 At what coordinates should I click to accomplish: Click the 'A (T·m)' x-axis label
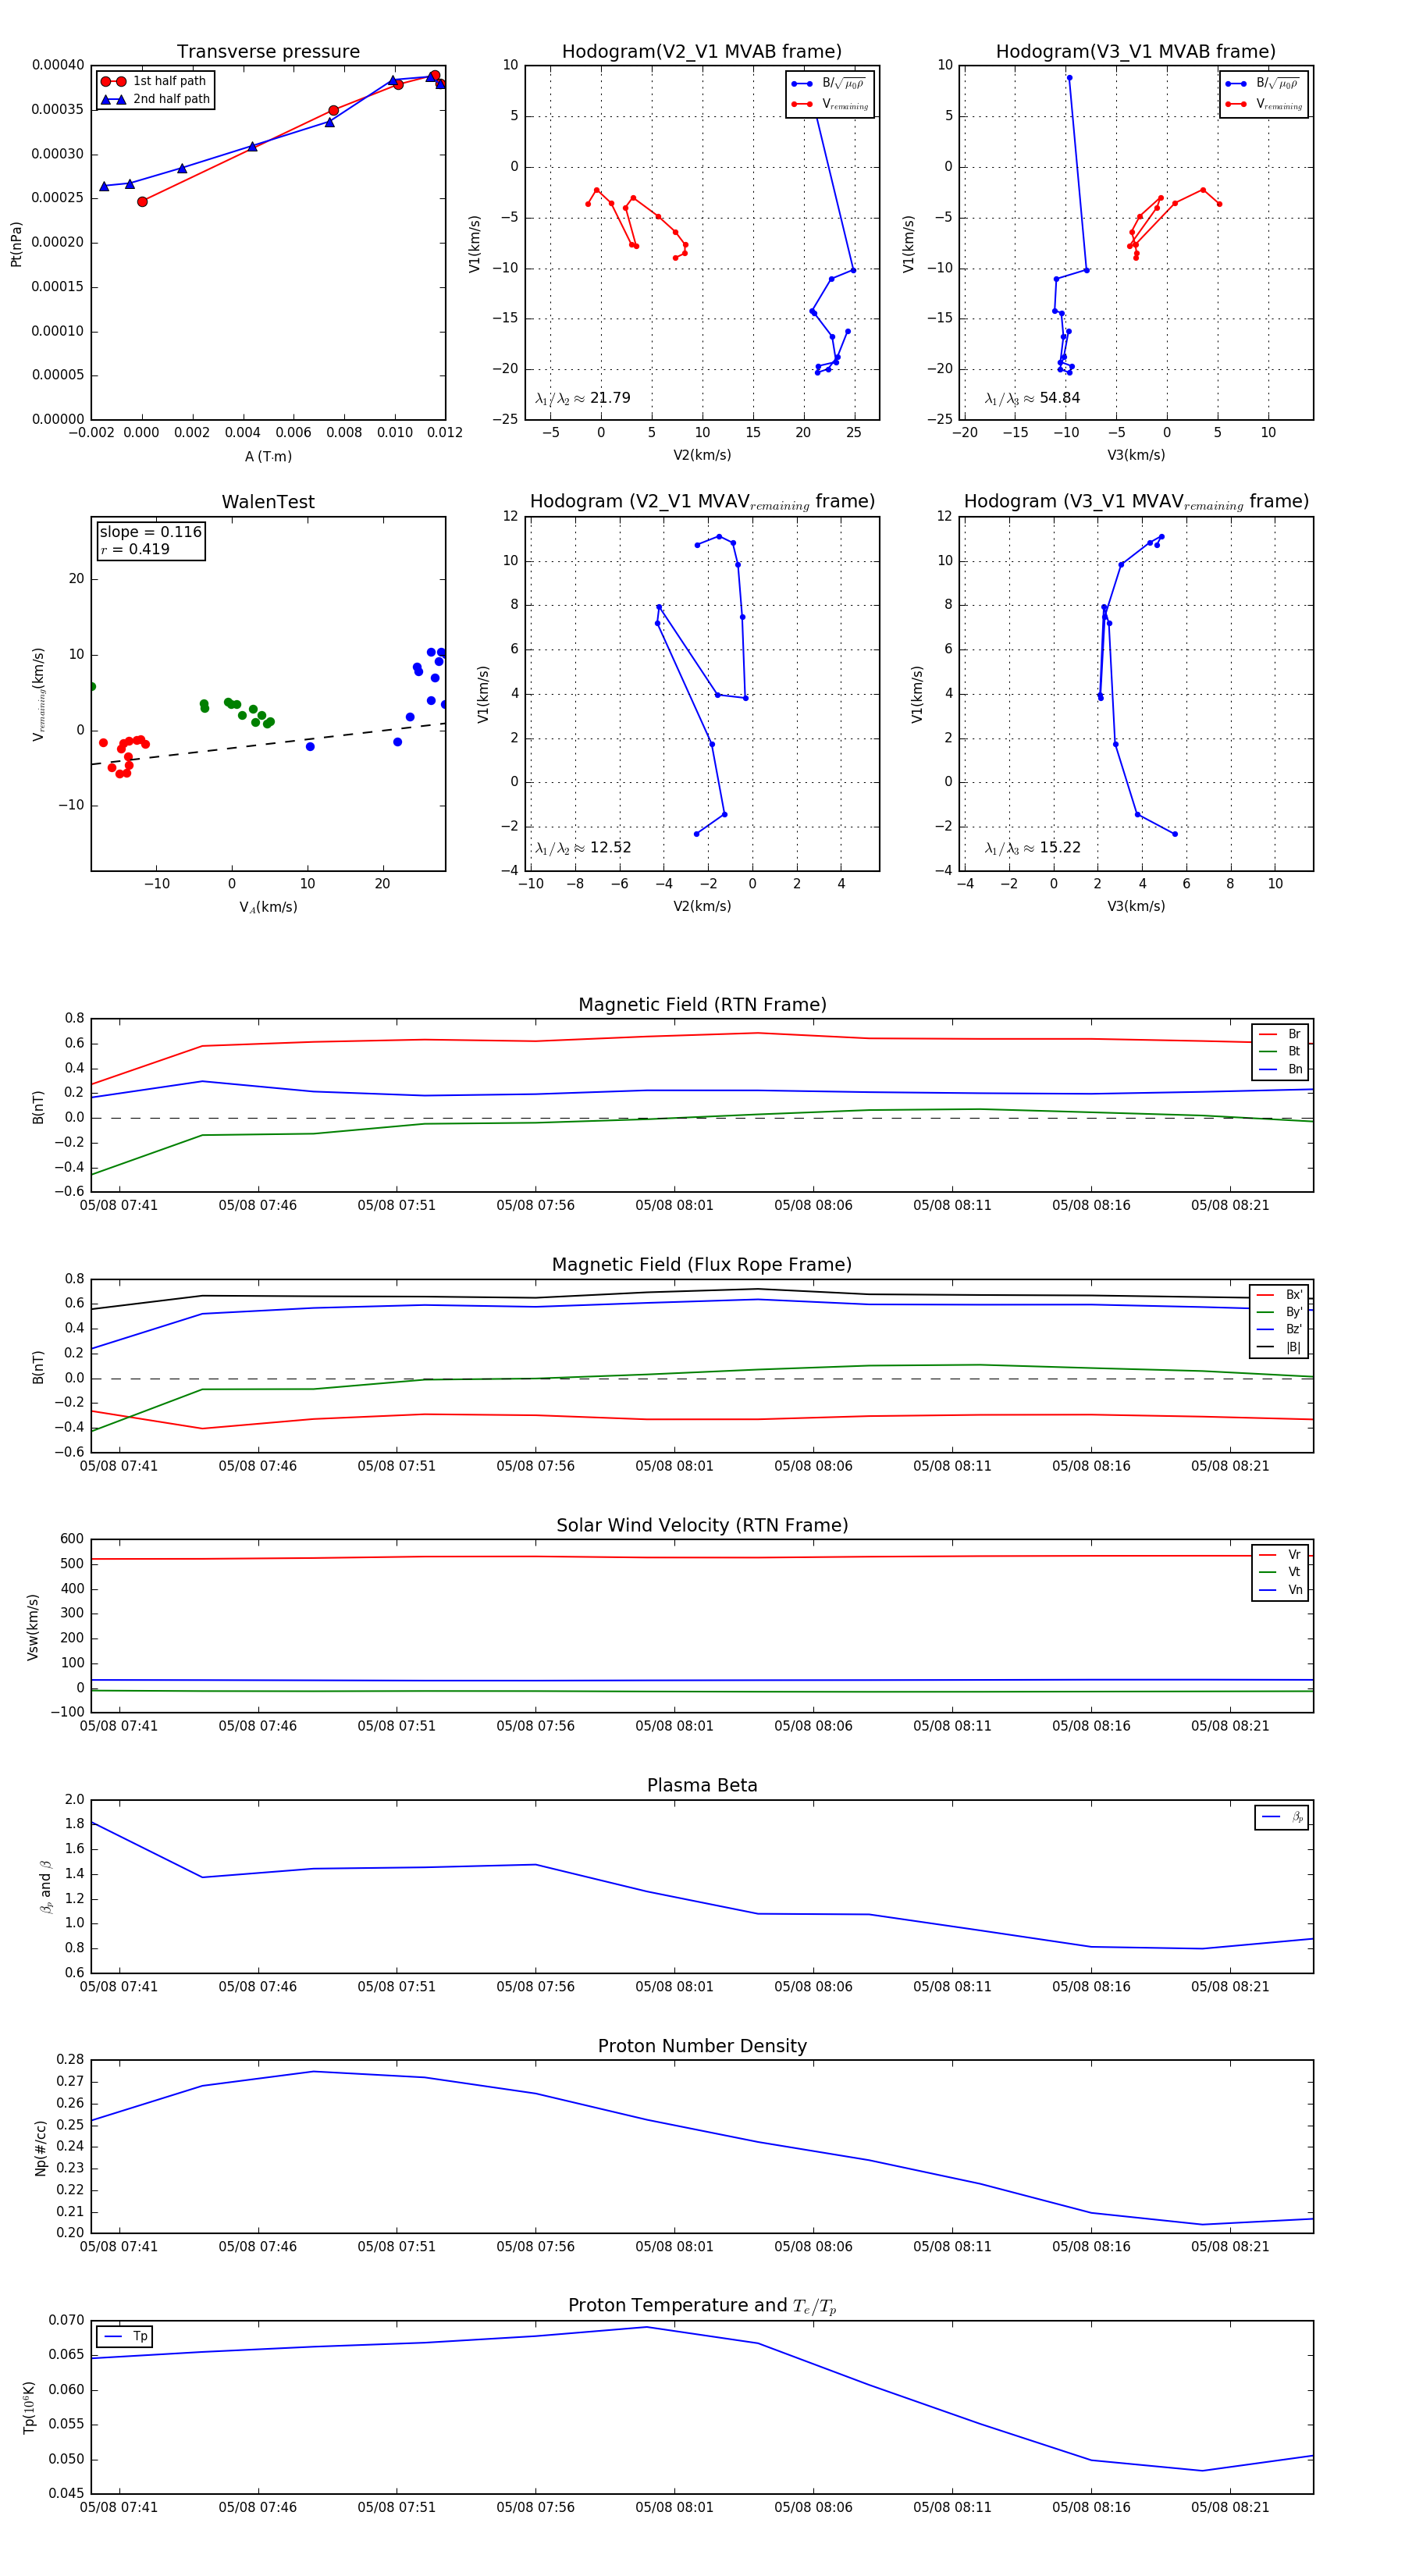268,456
